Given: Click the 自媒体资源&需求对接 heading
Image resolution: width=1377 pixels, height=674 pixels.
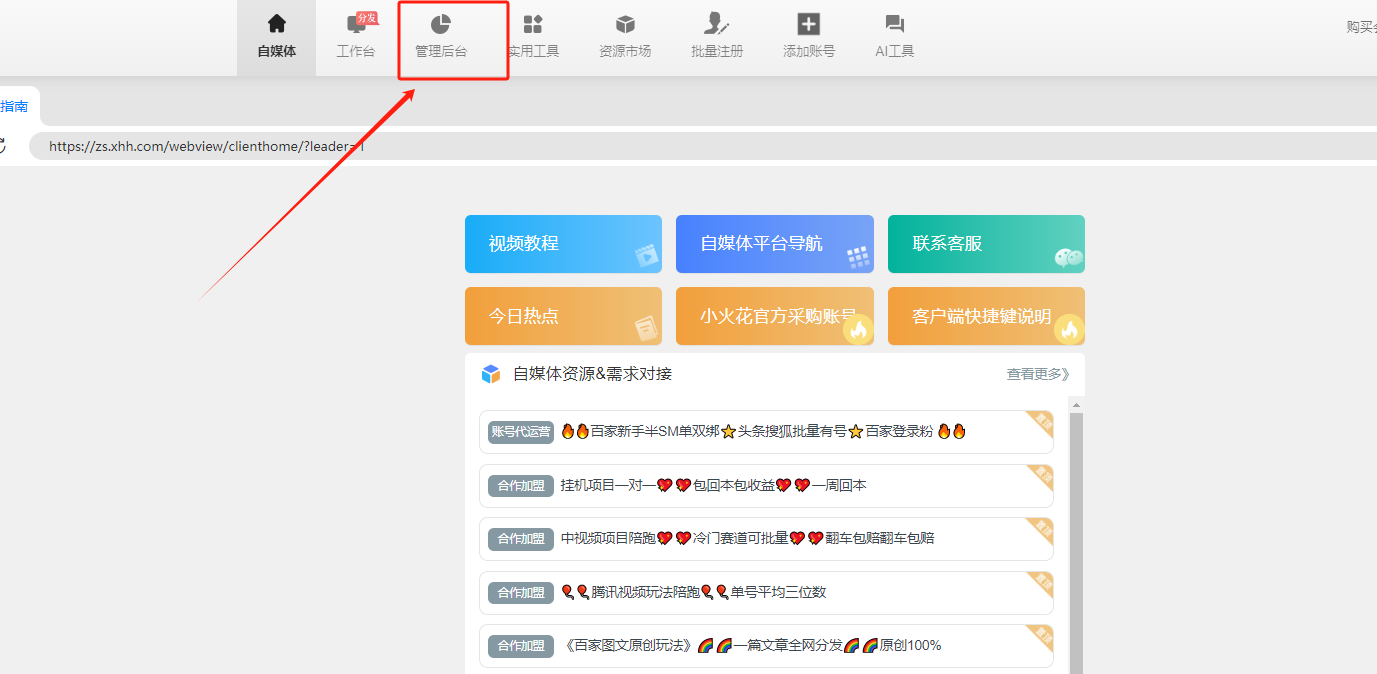Looking at the screenshot, I should [x=593, y=374].
